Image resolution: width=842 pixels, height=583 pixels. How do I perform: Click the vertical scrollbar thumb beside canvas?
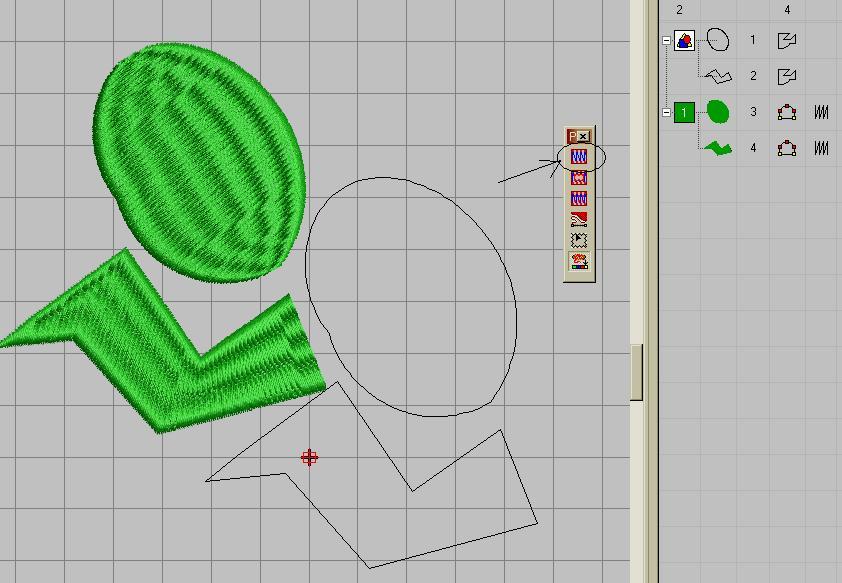click(x=636, y=372)
